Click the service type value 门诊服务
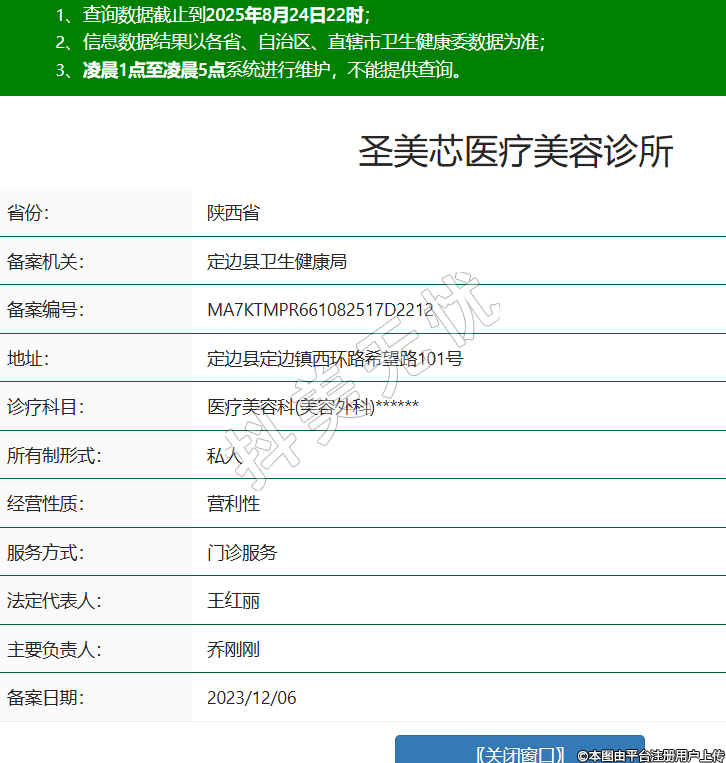The height and width of the screenshot is (763, 726). 242,552
